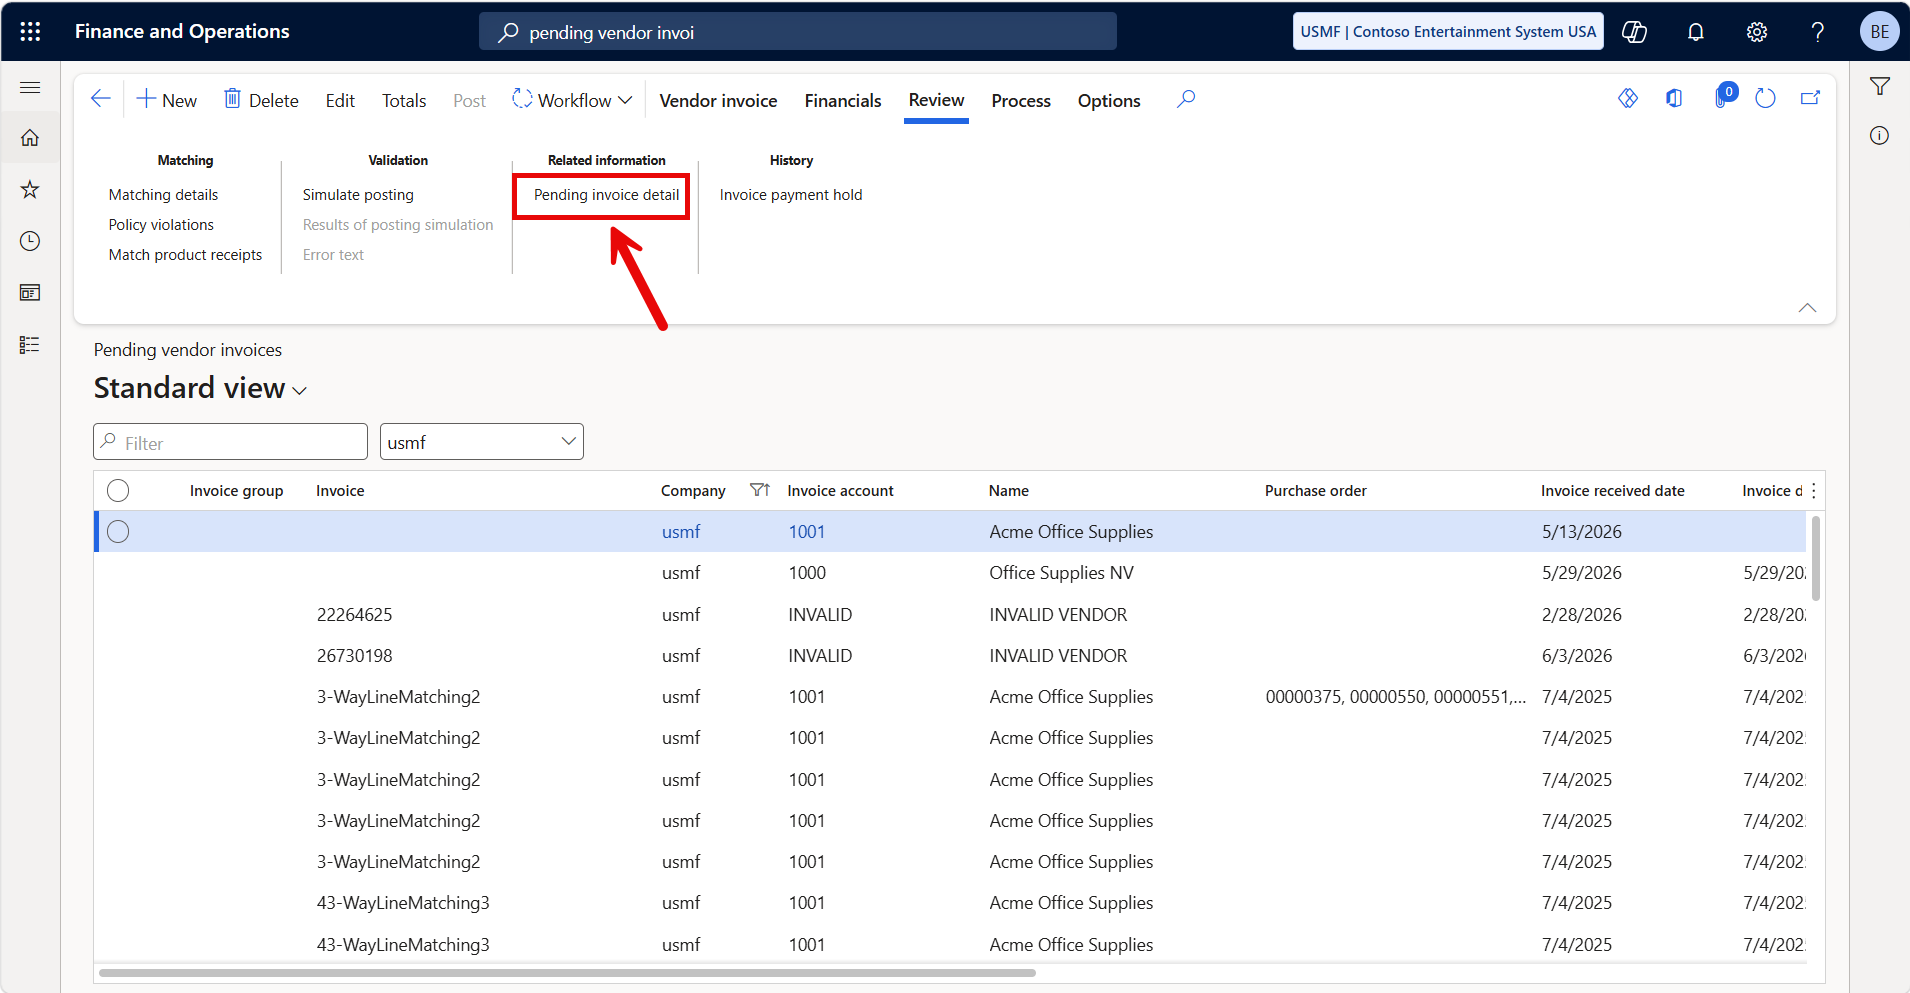The width and height of the screenshot is (1910, 993).
Task: Switch to the Vendor invoice tab
Action: coord(718,101)
